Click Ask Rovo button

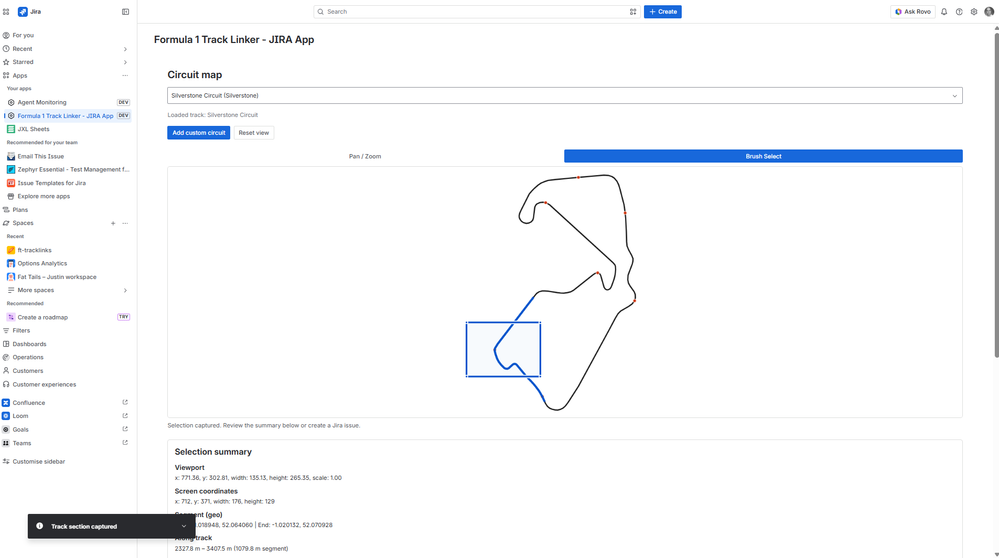(x=912, y=11)
